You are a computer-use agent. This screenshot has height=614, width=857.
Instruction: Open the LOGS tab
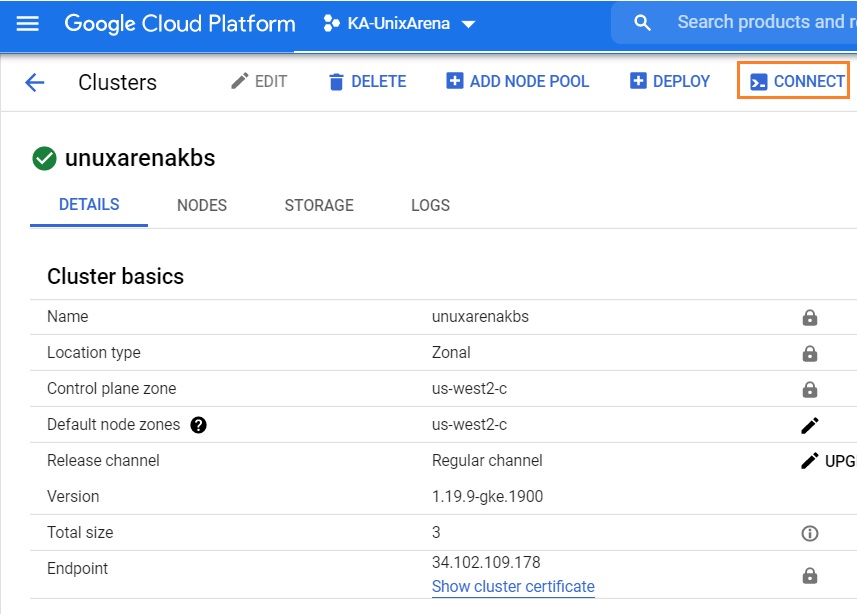[x=430, y=205]
